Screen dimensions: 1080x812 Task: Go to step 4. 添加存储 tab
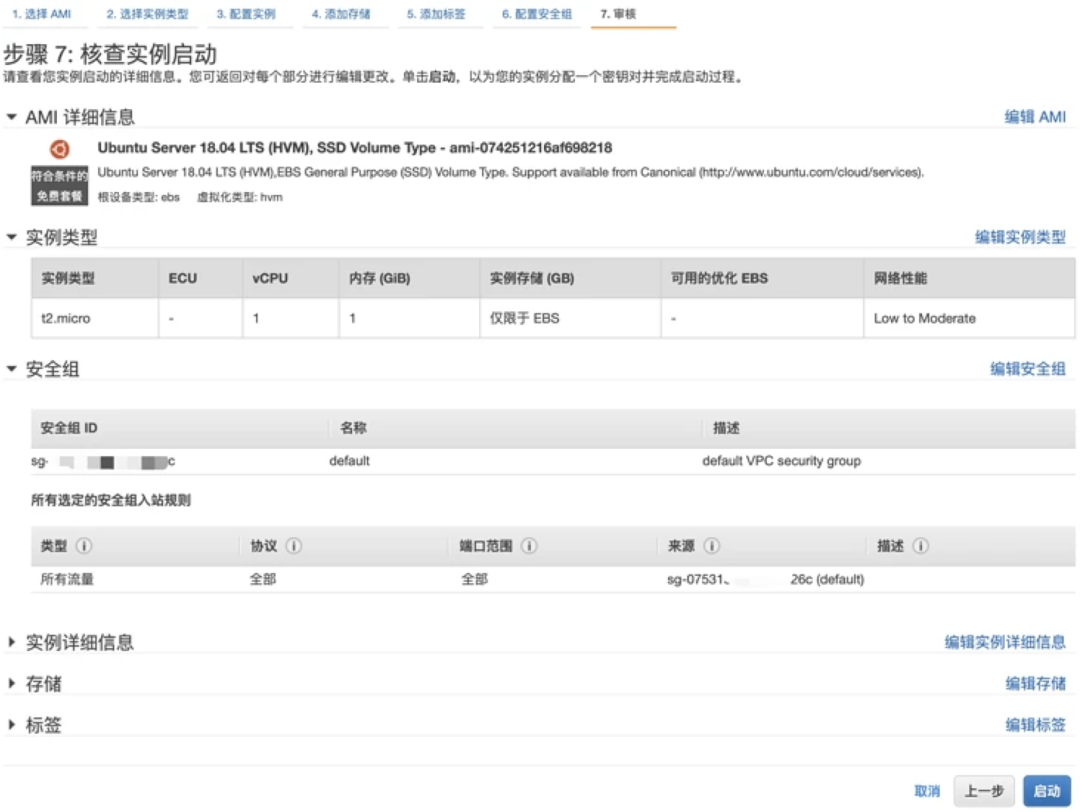tap(341, 14)
